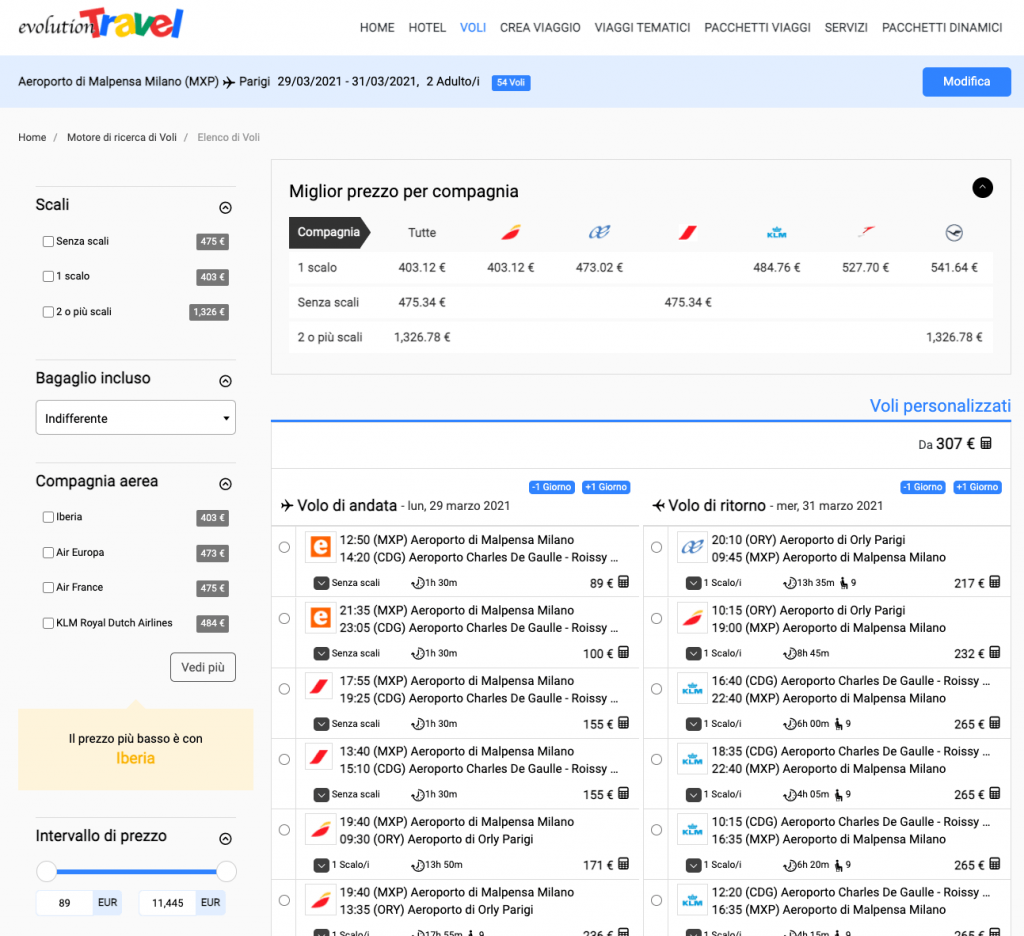Open the calculator icon next to 307 €
The height and width of the screenshot is (936, 1024).
(x=986, y=443)
